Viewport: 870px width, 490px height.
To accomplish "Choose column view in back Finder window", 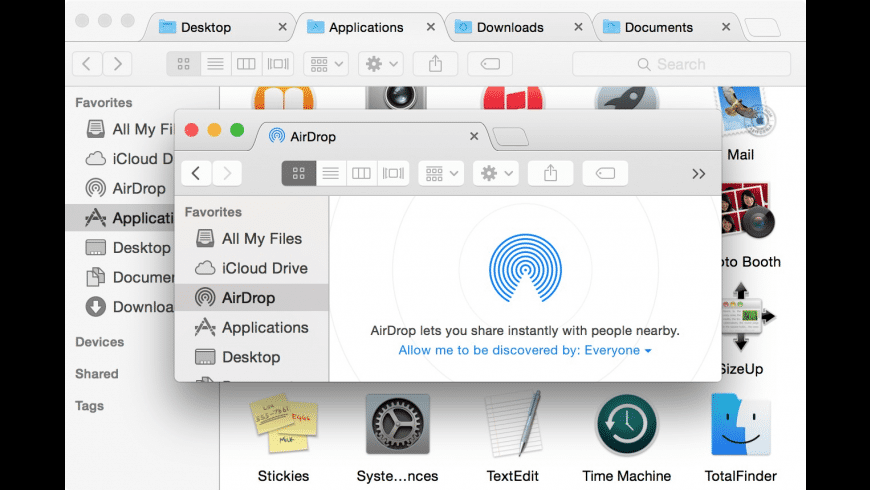I will click(246, 64).
